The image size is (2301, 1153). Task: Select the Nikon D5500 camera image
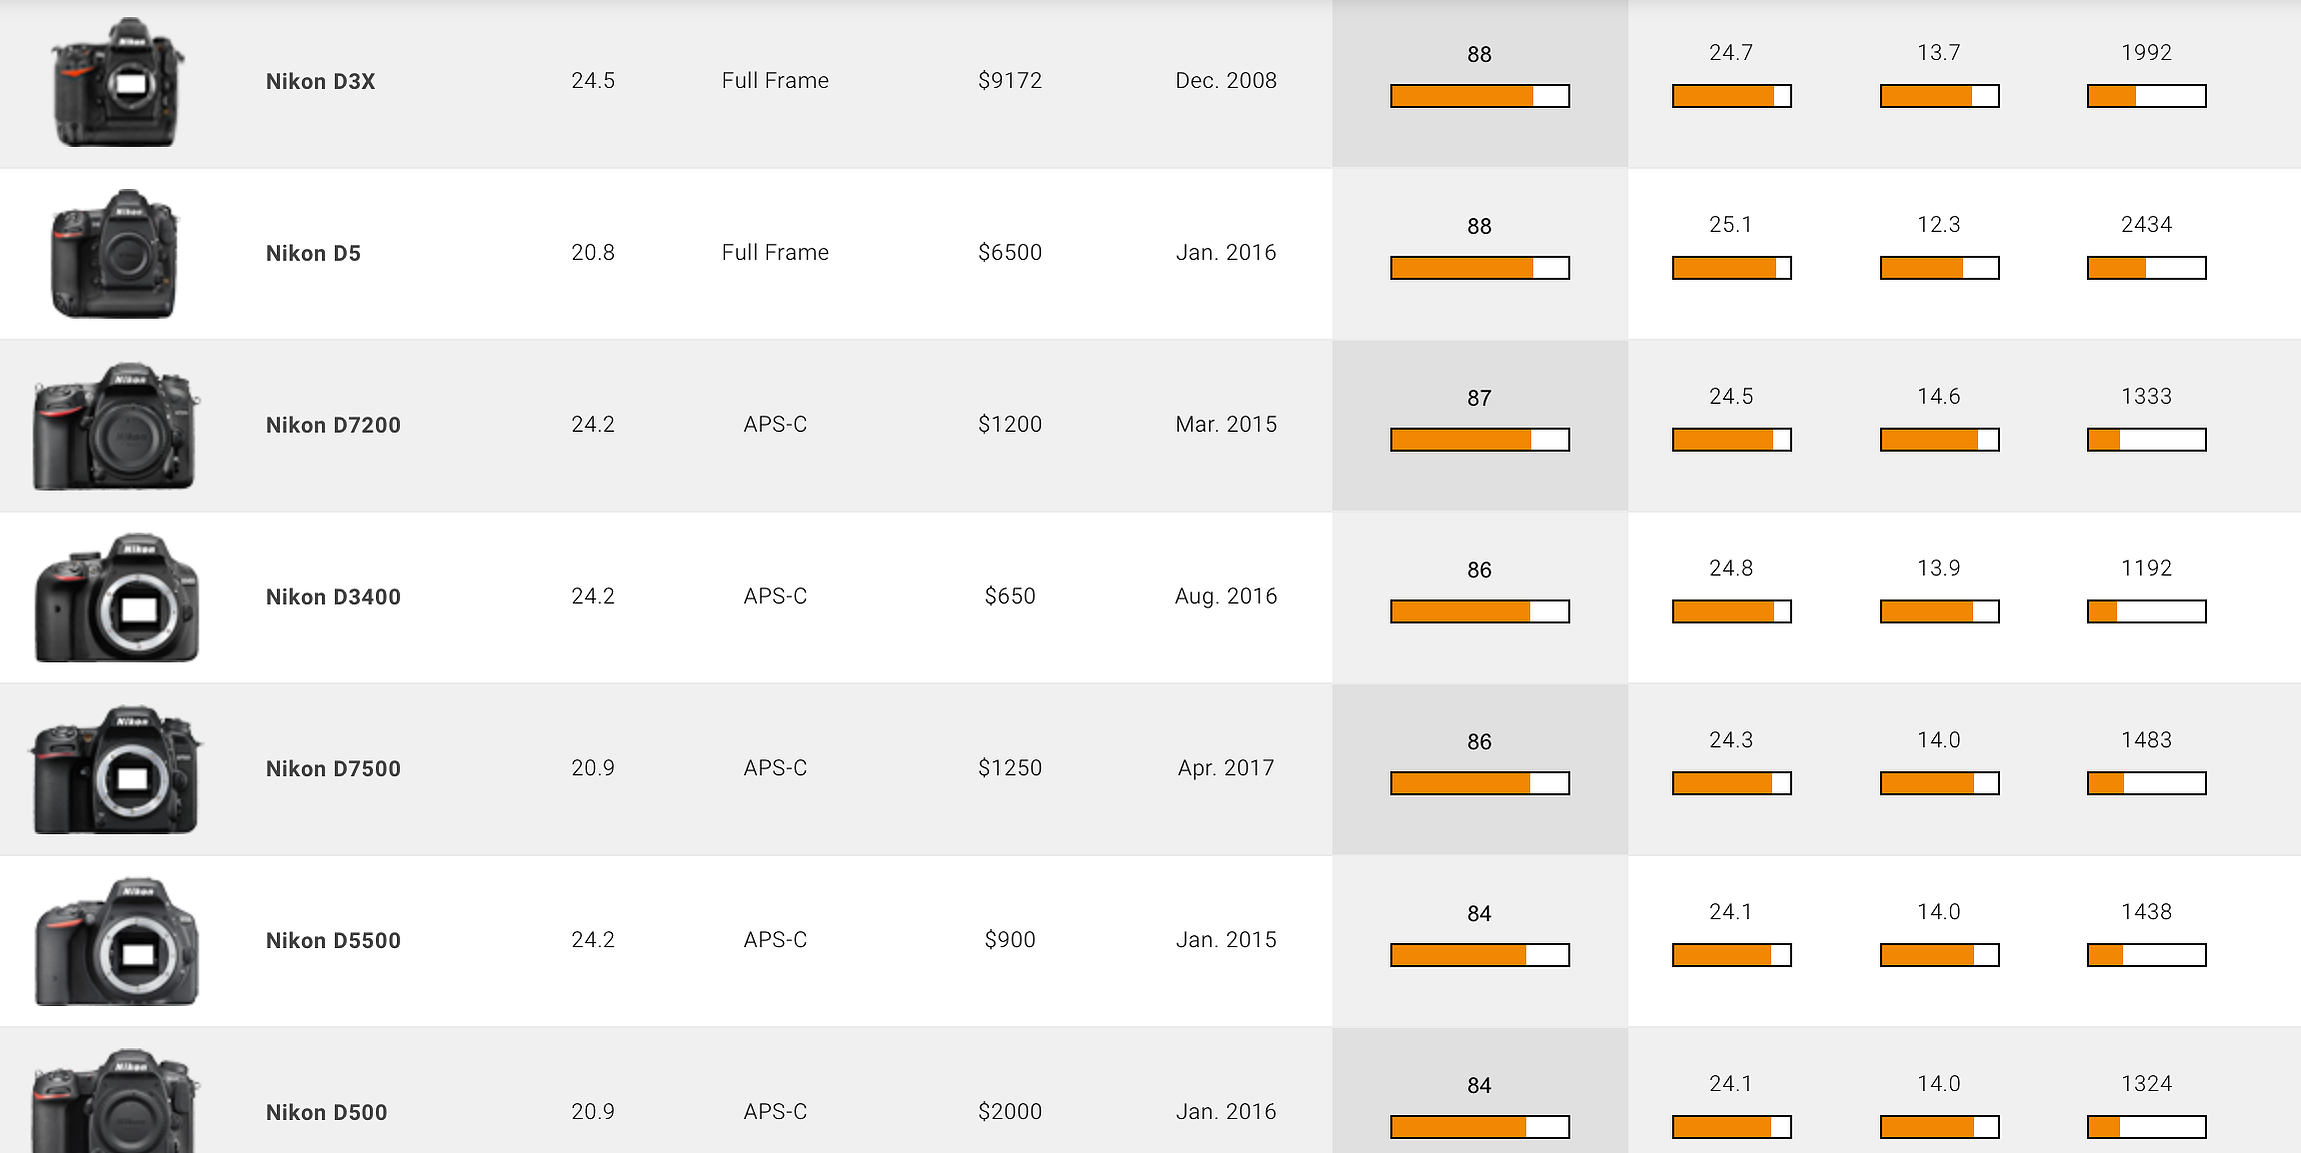coord(117,941)
